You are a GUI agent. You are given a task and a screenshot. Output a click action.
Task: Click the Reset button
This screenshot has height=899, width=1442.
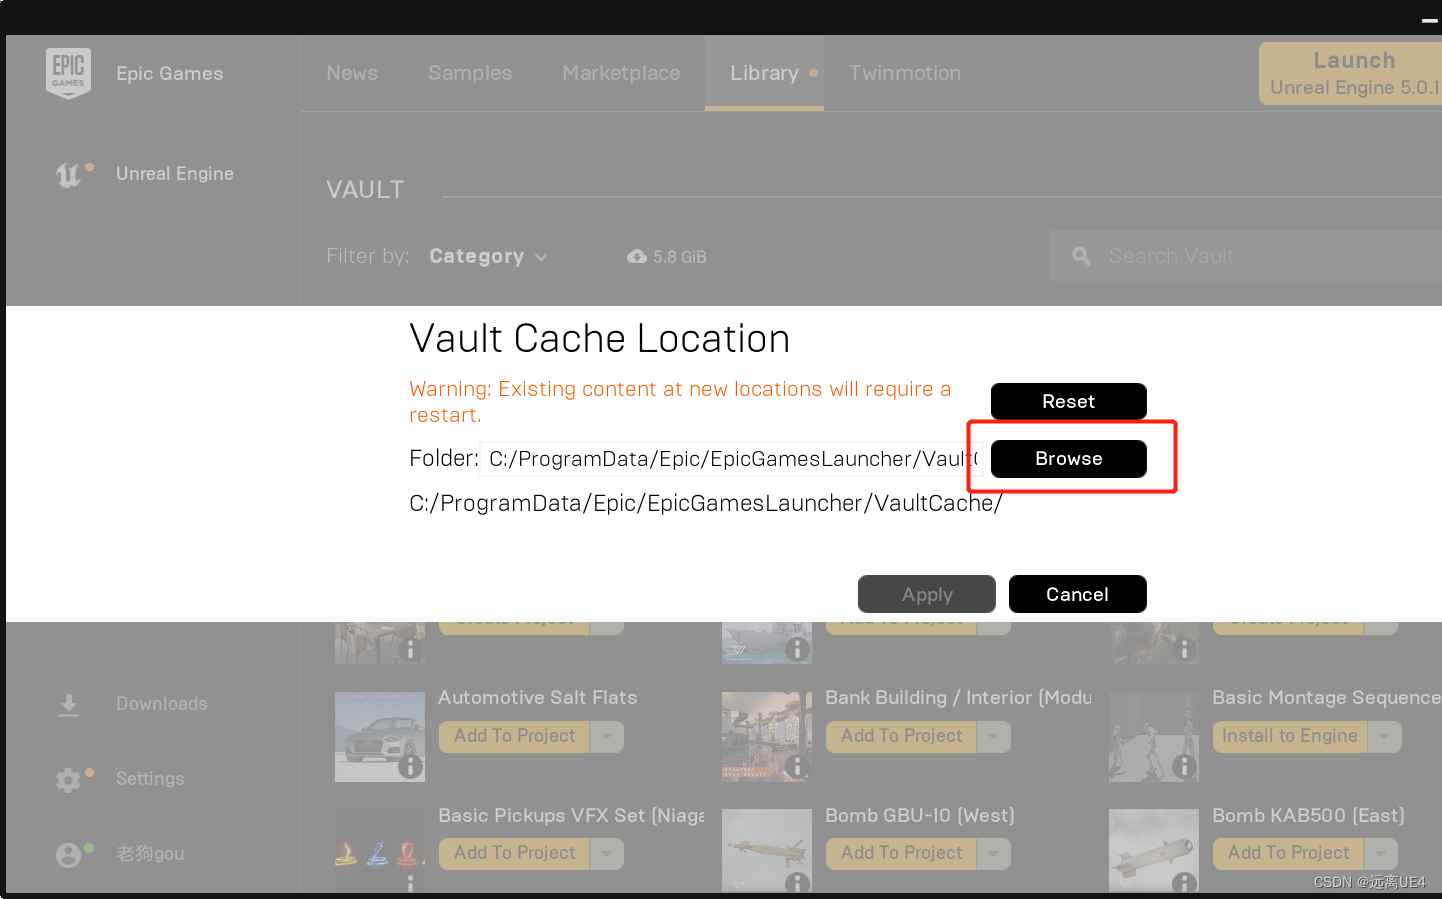[1069, 401]
